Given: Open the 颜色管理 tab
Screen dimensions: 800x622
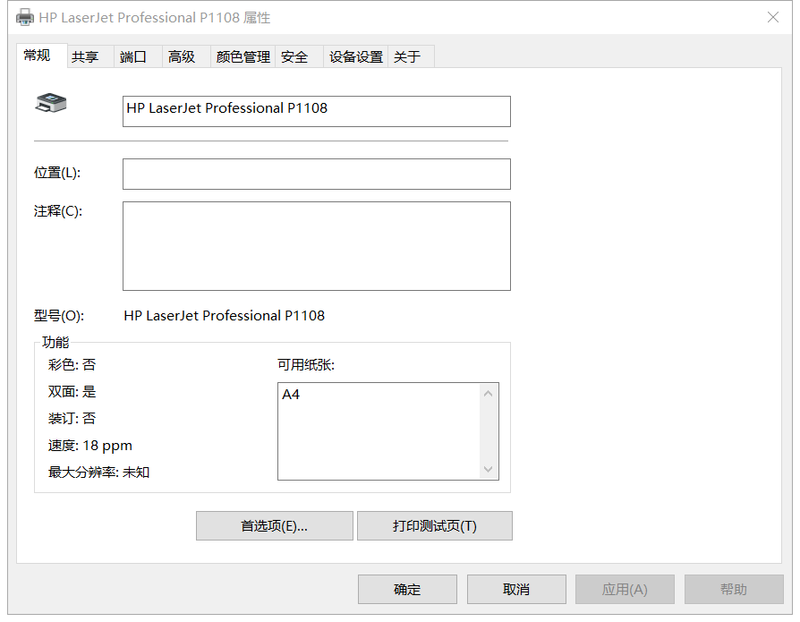Looking at the screenshot, I should [243, 58].
